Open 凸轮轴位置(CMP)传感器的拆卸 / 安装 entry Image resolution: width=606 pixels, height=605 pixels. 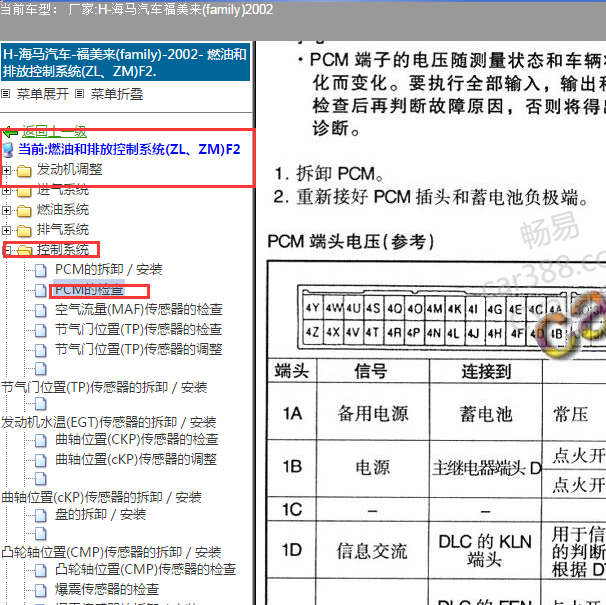[111, 552]
